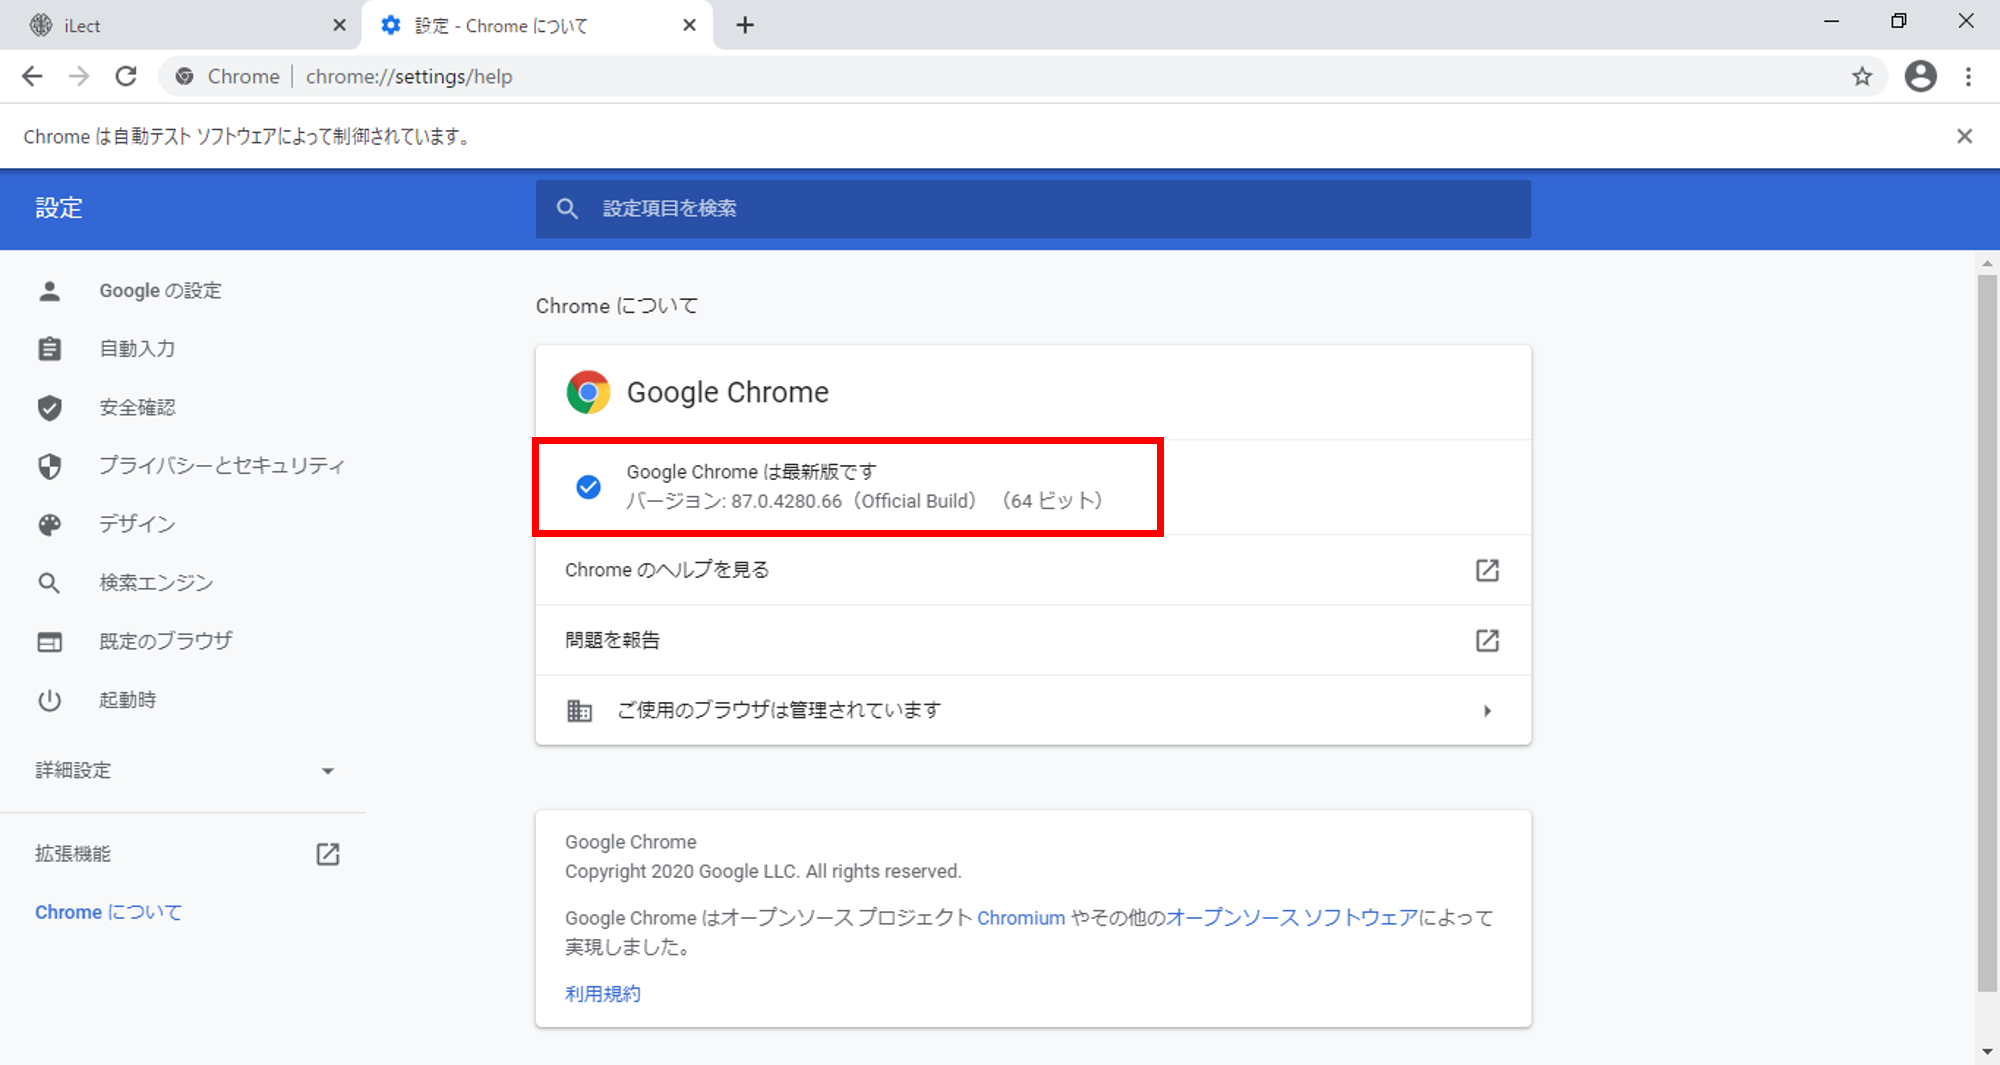Image resolution: width=2000 pixels, height=1065 pixels.
Task: Click the オープンソース ソフトウェア link
Action: [x=1291, y=918]
